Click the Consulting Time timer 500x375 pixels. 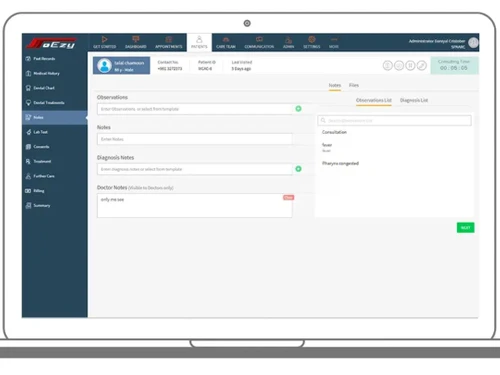(x=454, y=65)
